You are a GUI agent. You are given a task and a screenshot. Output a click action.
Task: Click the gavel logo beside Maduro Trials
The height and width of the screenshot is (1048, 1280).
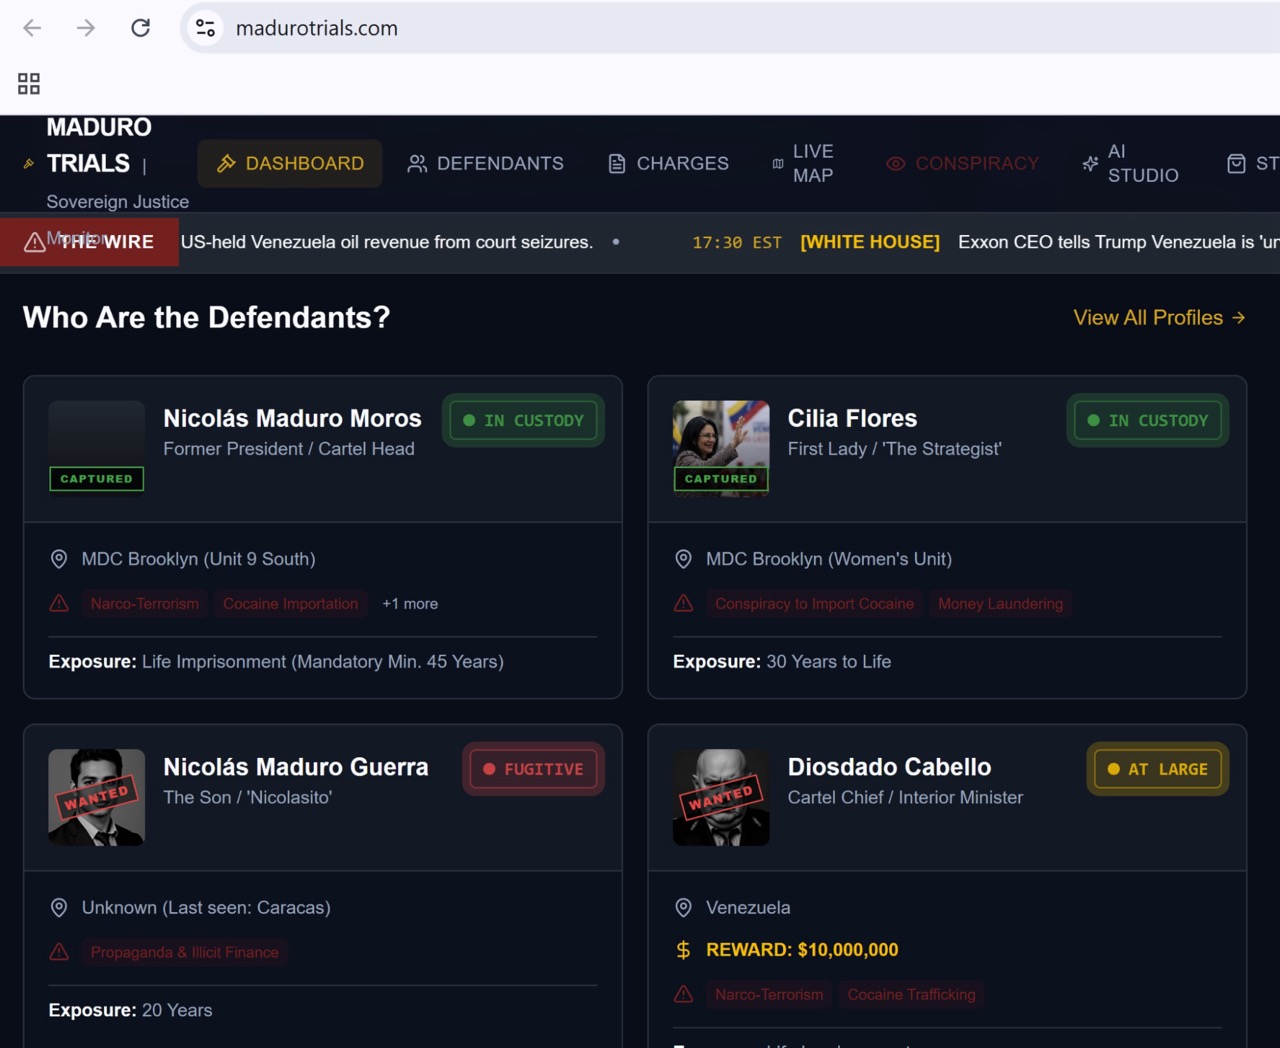coord(29,164)
